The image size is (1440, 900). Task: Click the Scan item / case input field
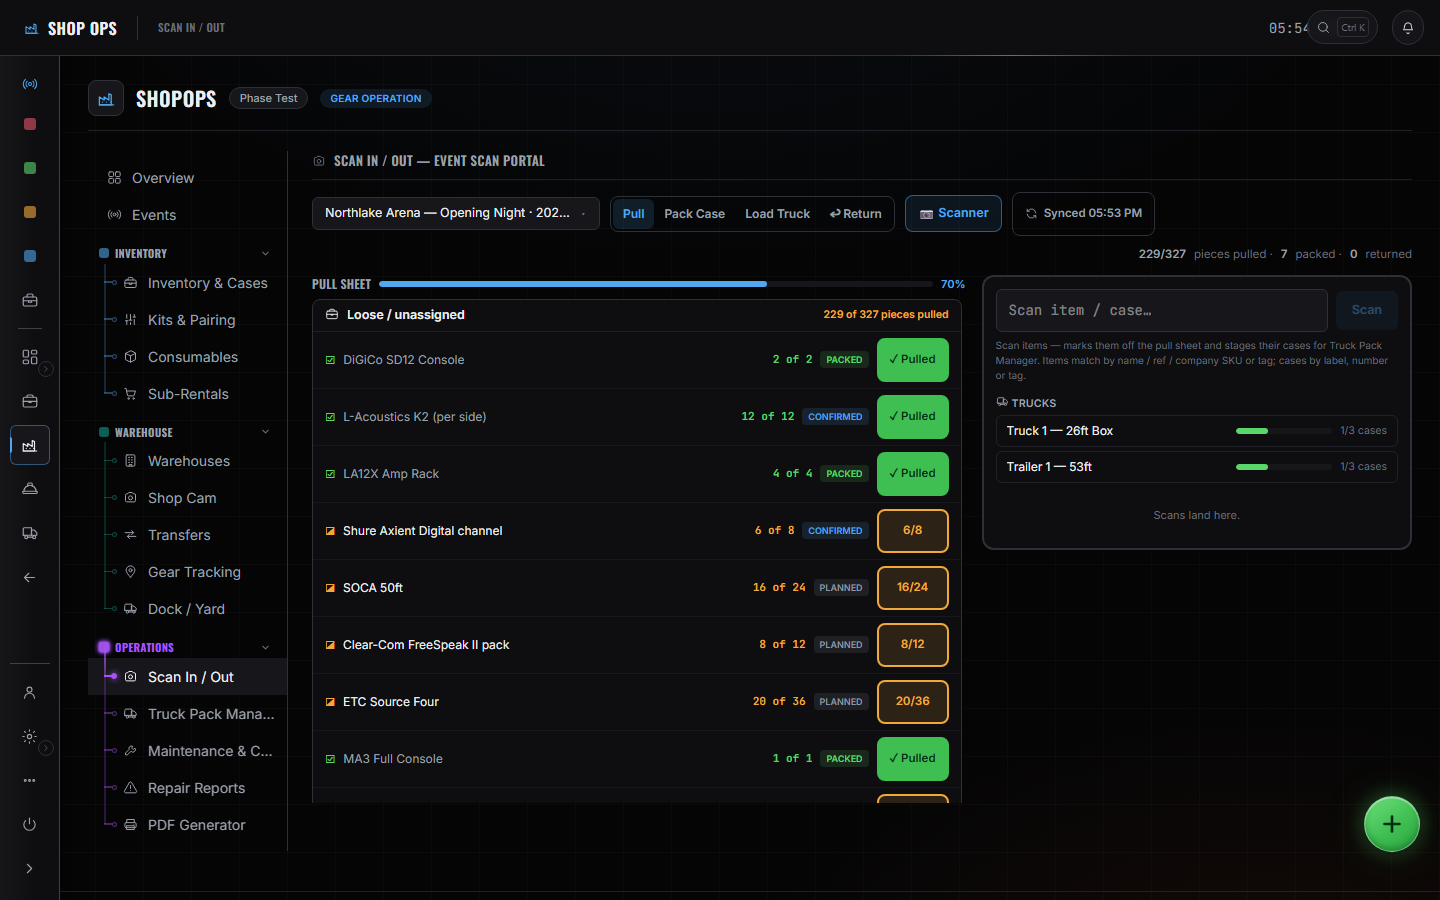pyautogui.click(x=1162, y=310)
